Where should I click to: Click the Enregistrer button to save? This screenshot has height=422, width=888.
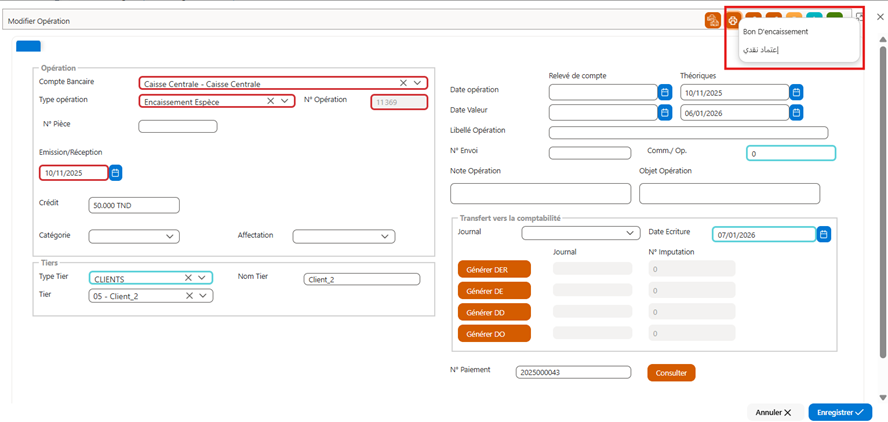[840, 412]
